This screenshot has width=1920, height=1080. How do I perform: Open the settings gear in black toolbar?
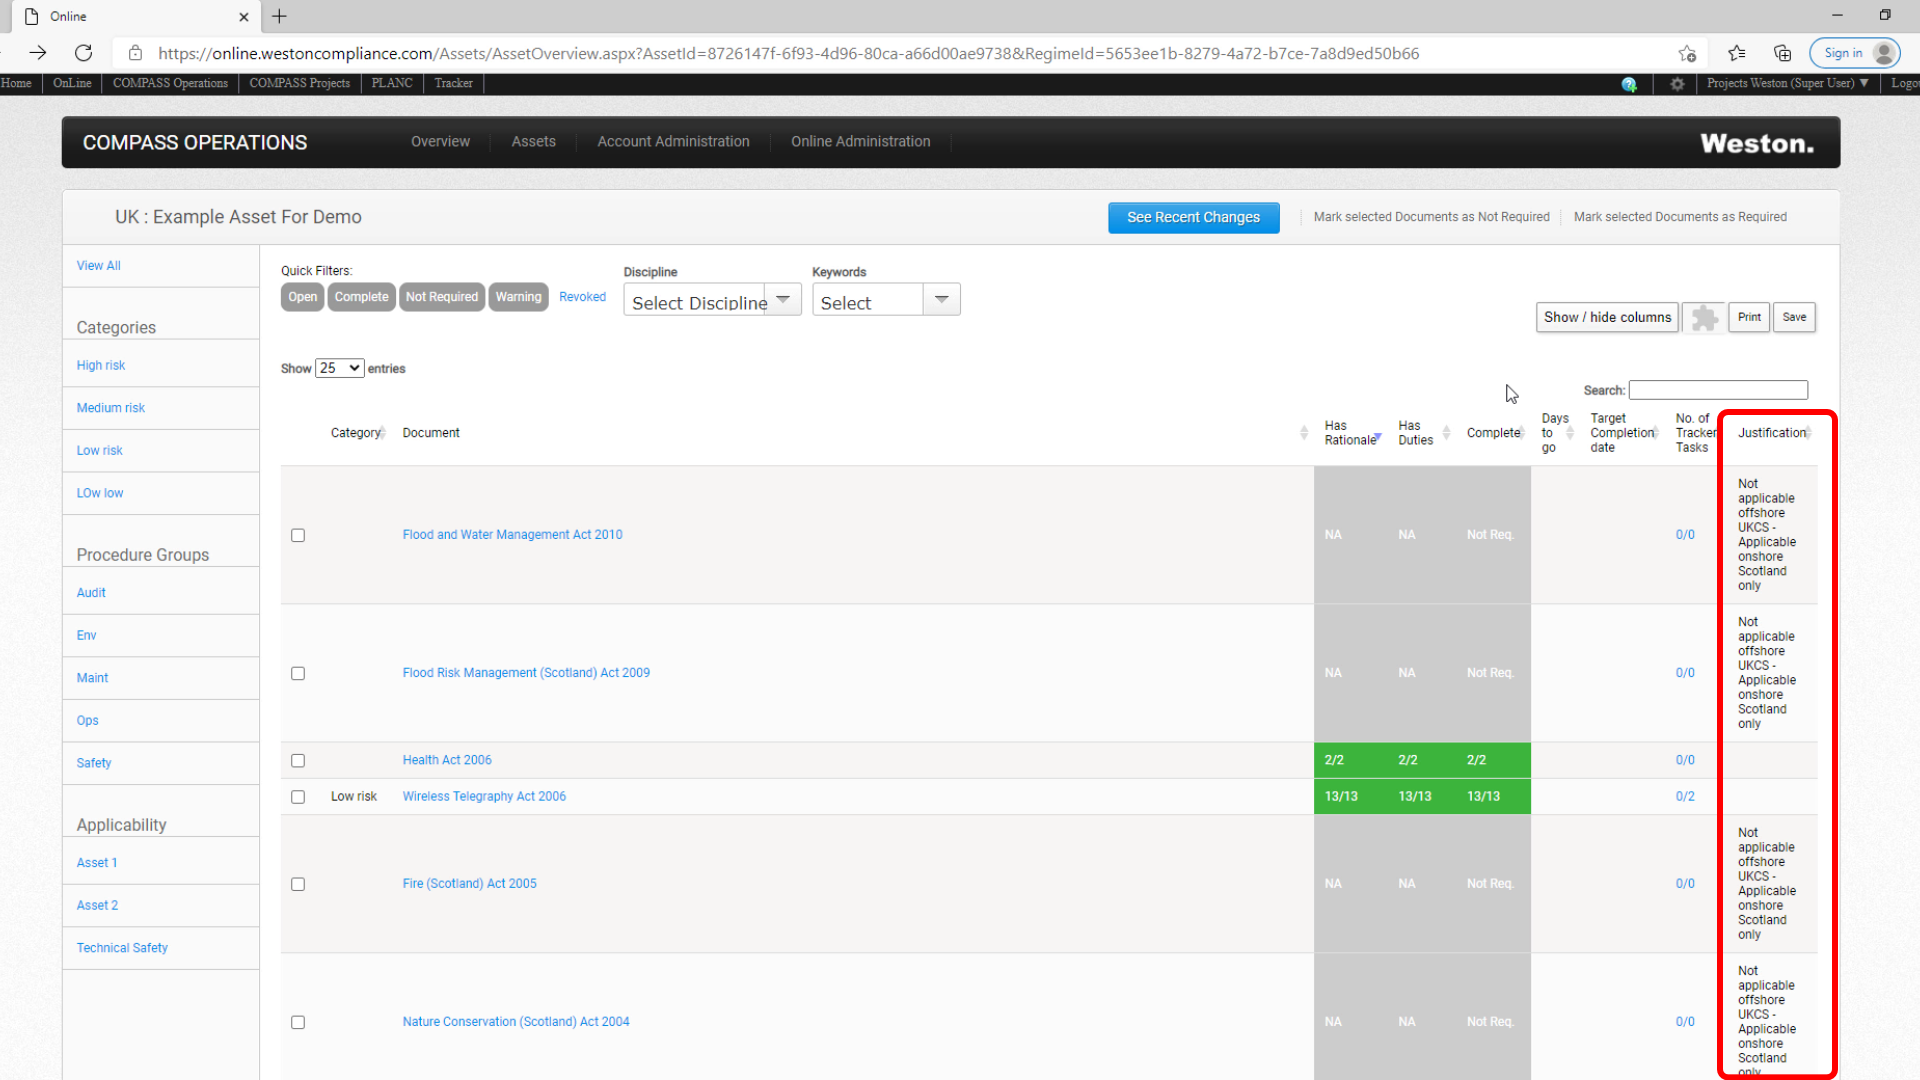(x=1677, y=84)
